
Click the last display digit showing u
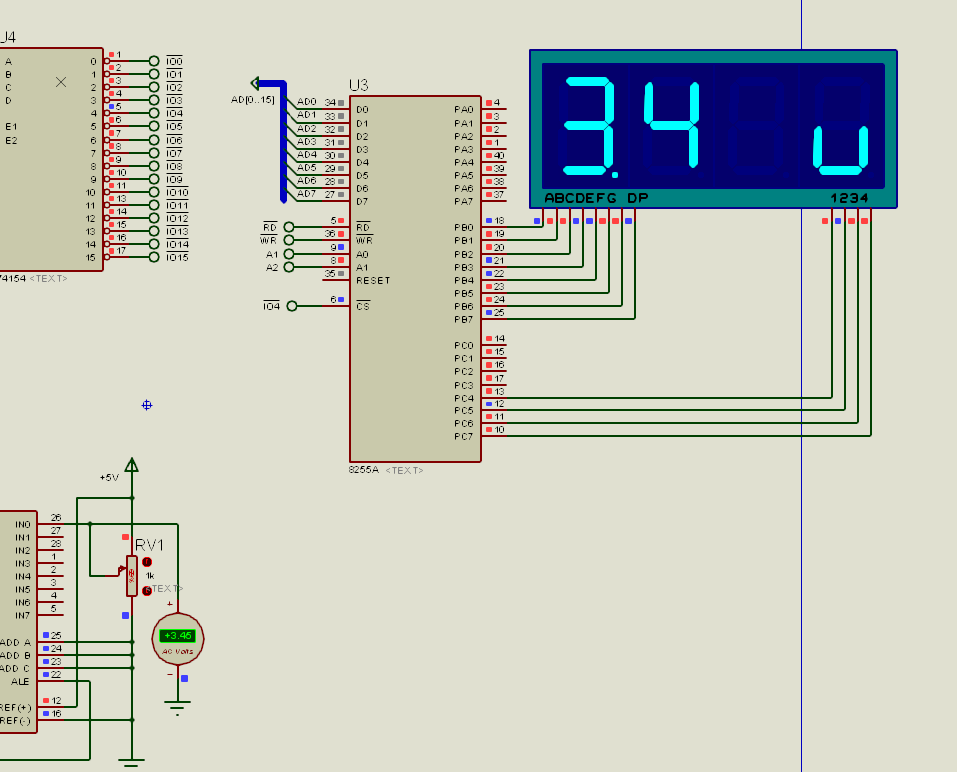click(840, 150)
